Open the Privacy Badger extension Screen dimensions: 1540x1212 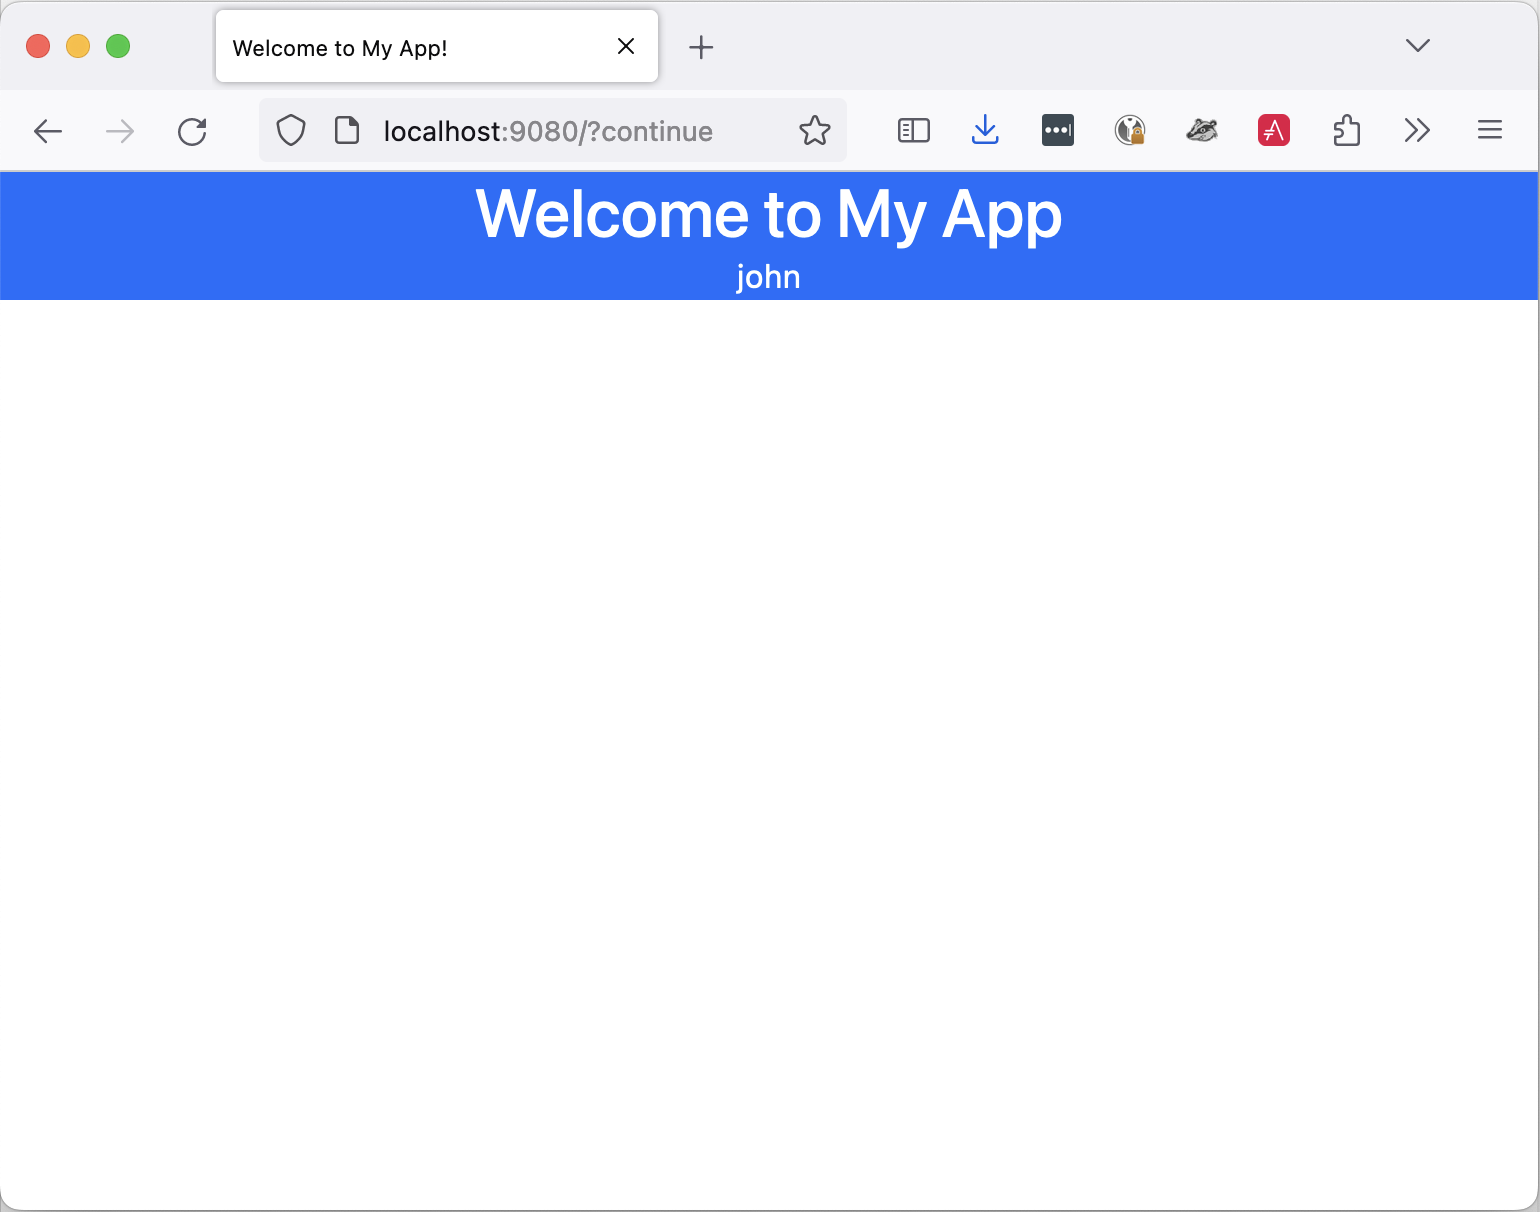coord(1202,130)
